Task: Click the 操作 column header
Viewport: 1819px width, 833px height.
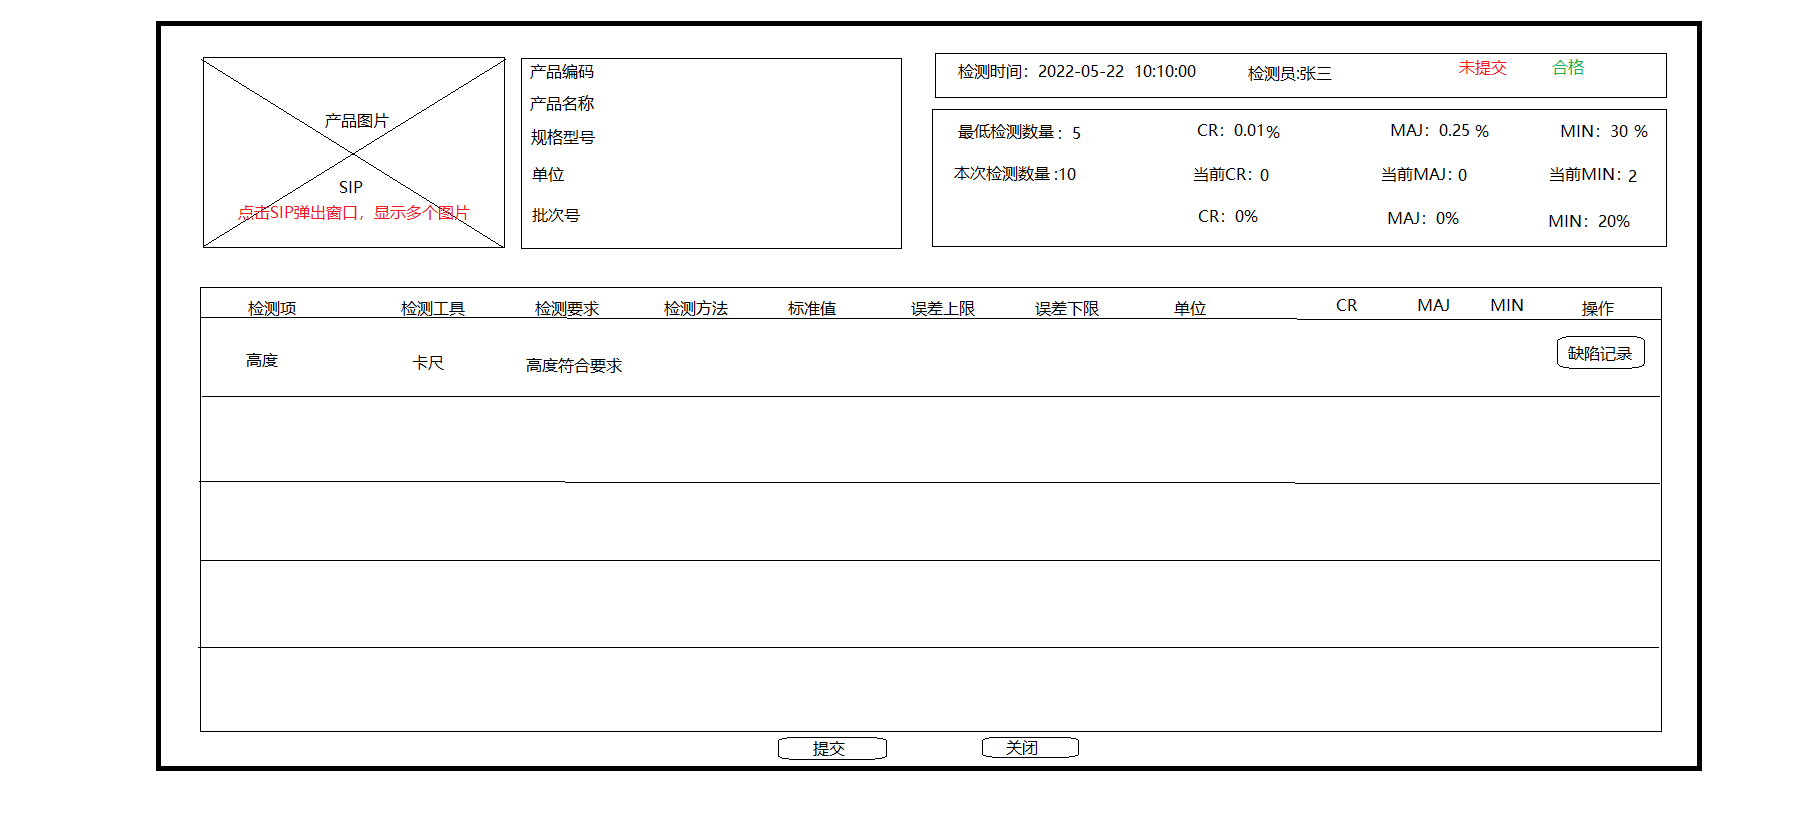Action: [1597, 308]
